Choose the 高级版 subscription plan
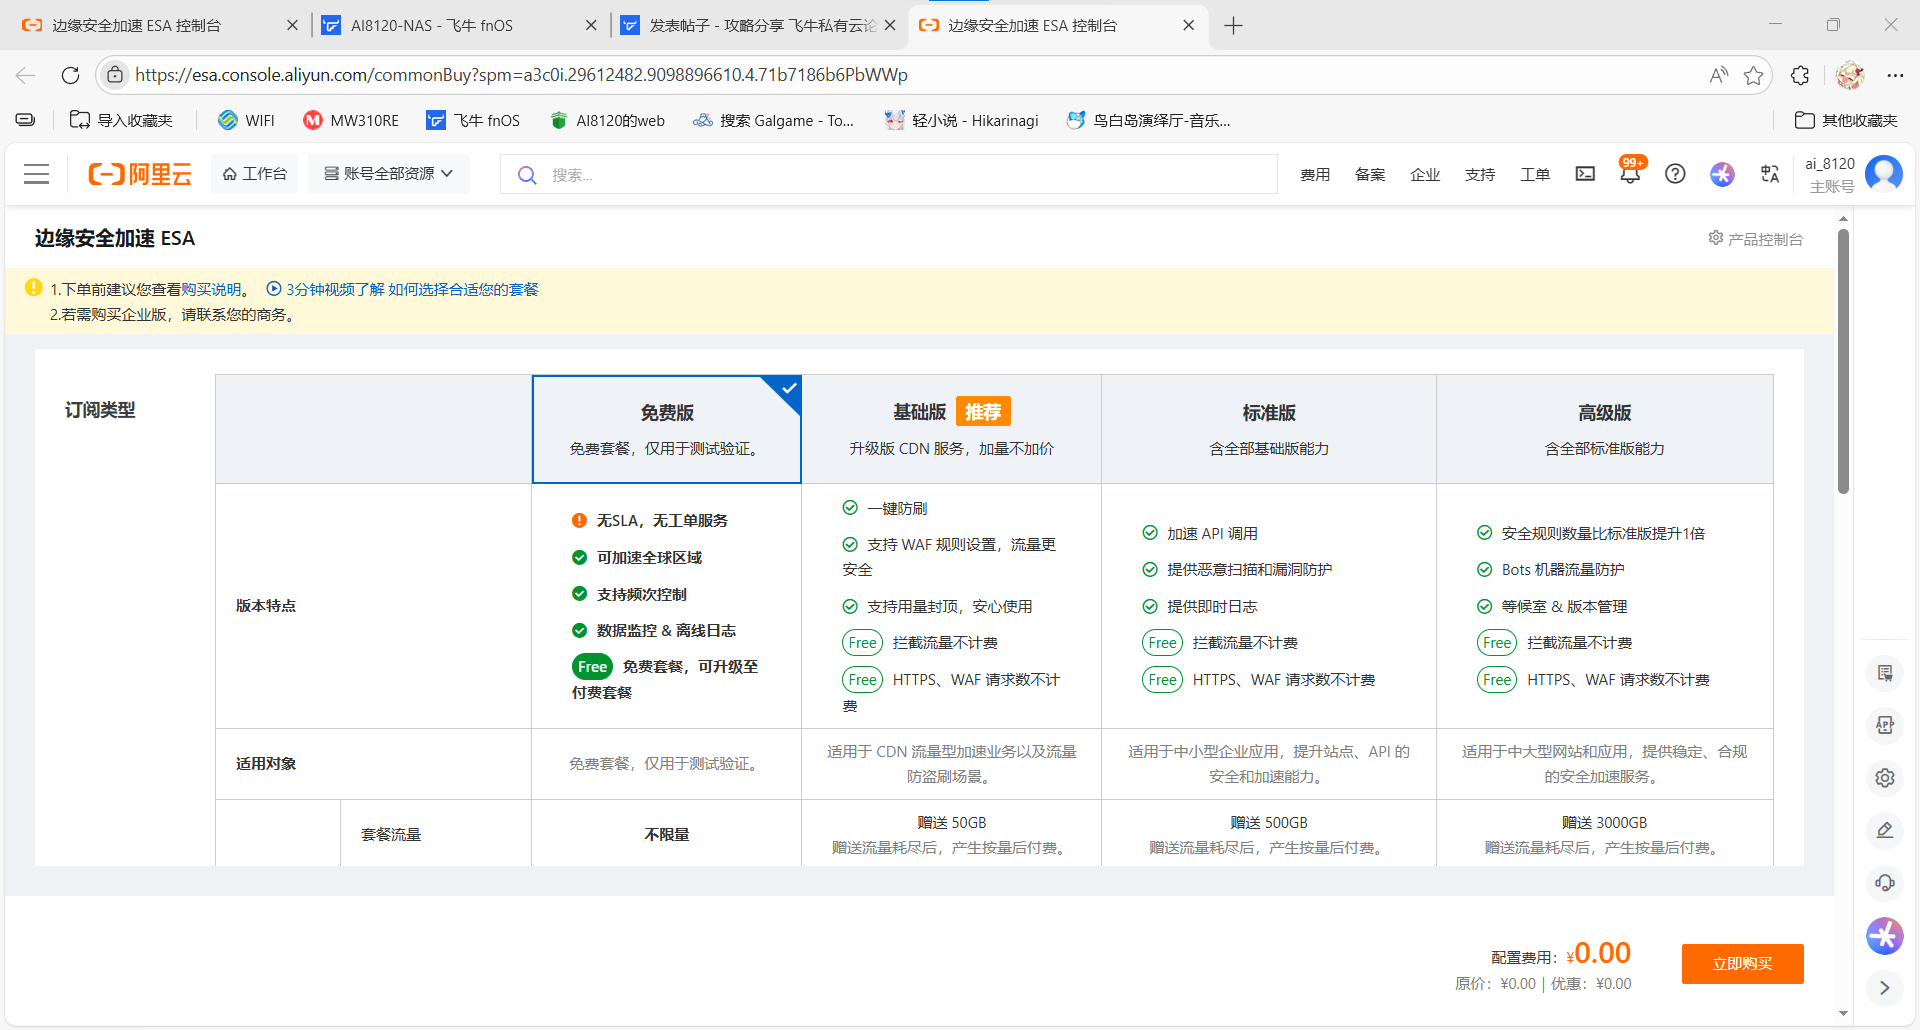 [1604, 429]
